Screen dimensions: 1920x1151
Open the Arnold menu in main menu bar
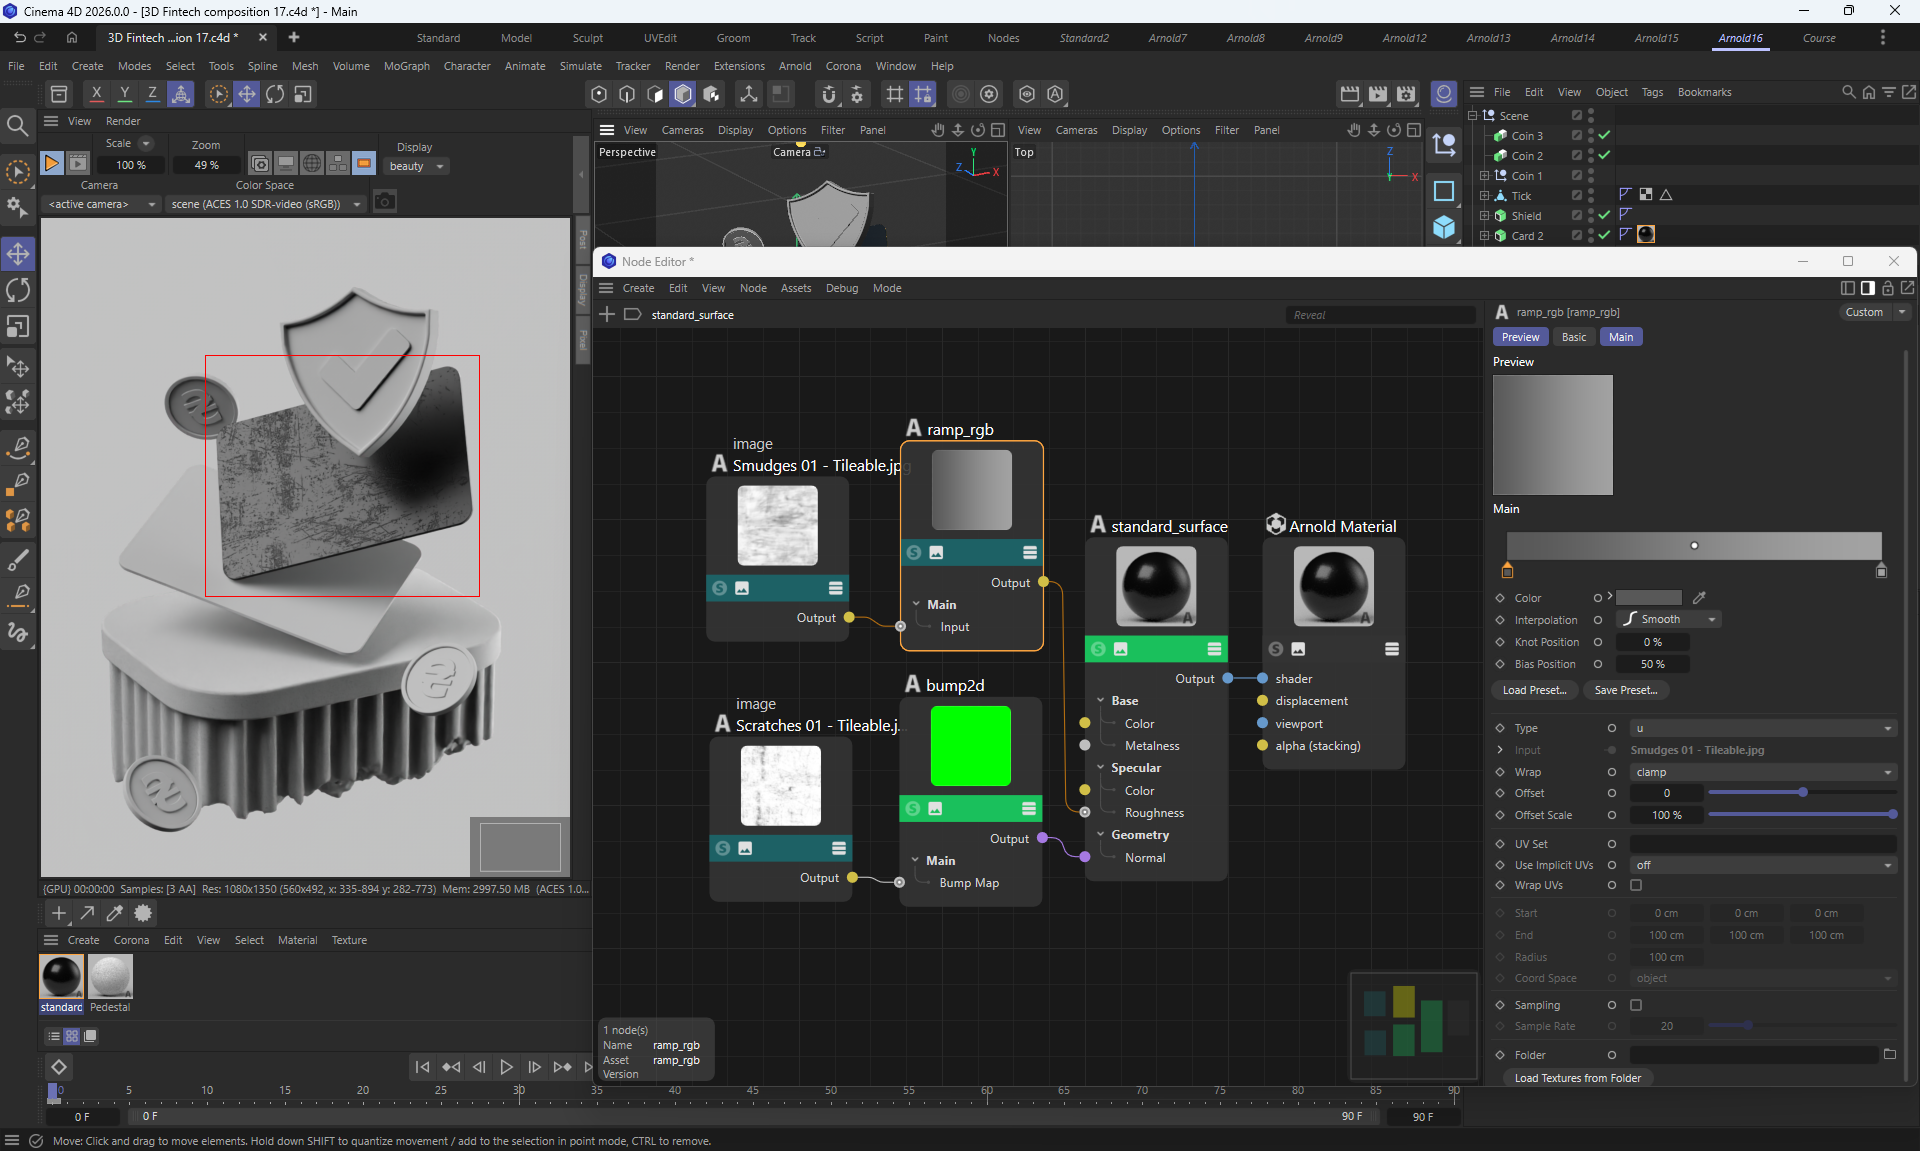tap(795, 66)
